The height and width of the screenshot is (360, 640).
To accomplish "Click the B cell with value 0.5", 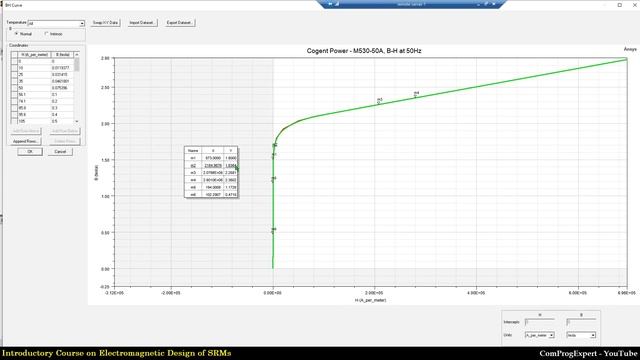I will tap(63, 121).
